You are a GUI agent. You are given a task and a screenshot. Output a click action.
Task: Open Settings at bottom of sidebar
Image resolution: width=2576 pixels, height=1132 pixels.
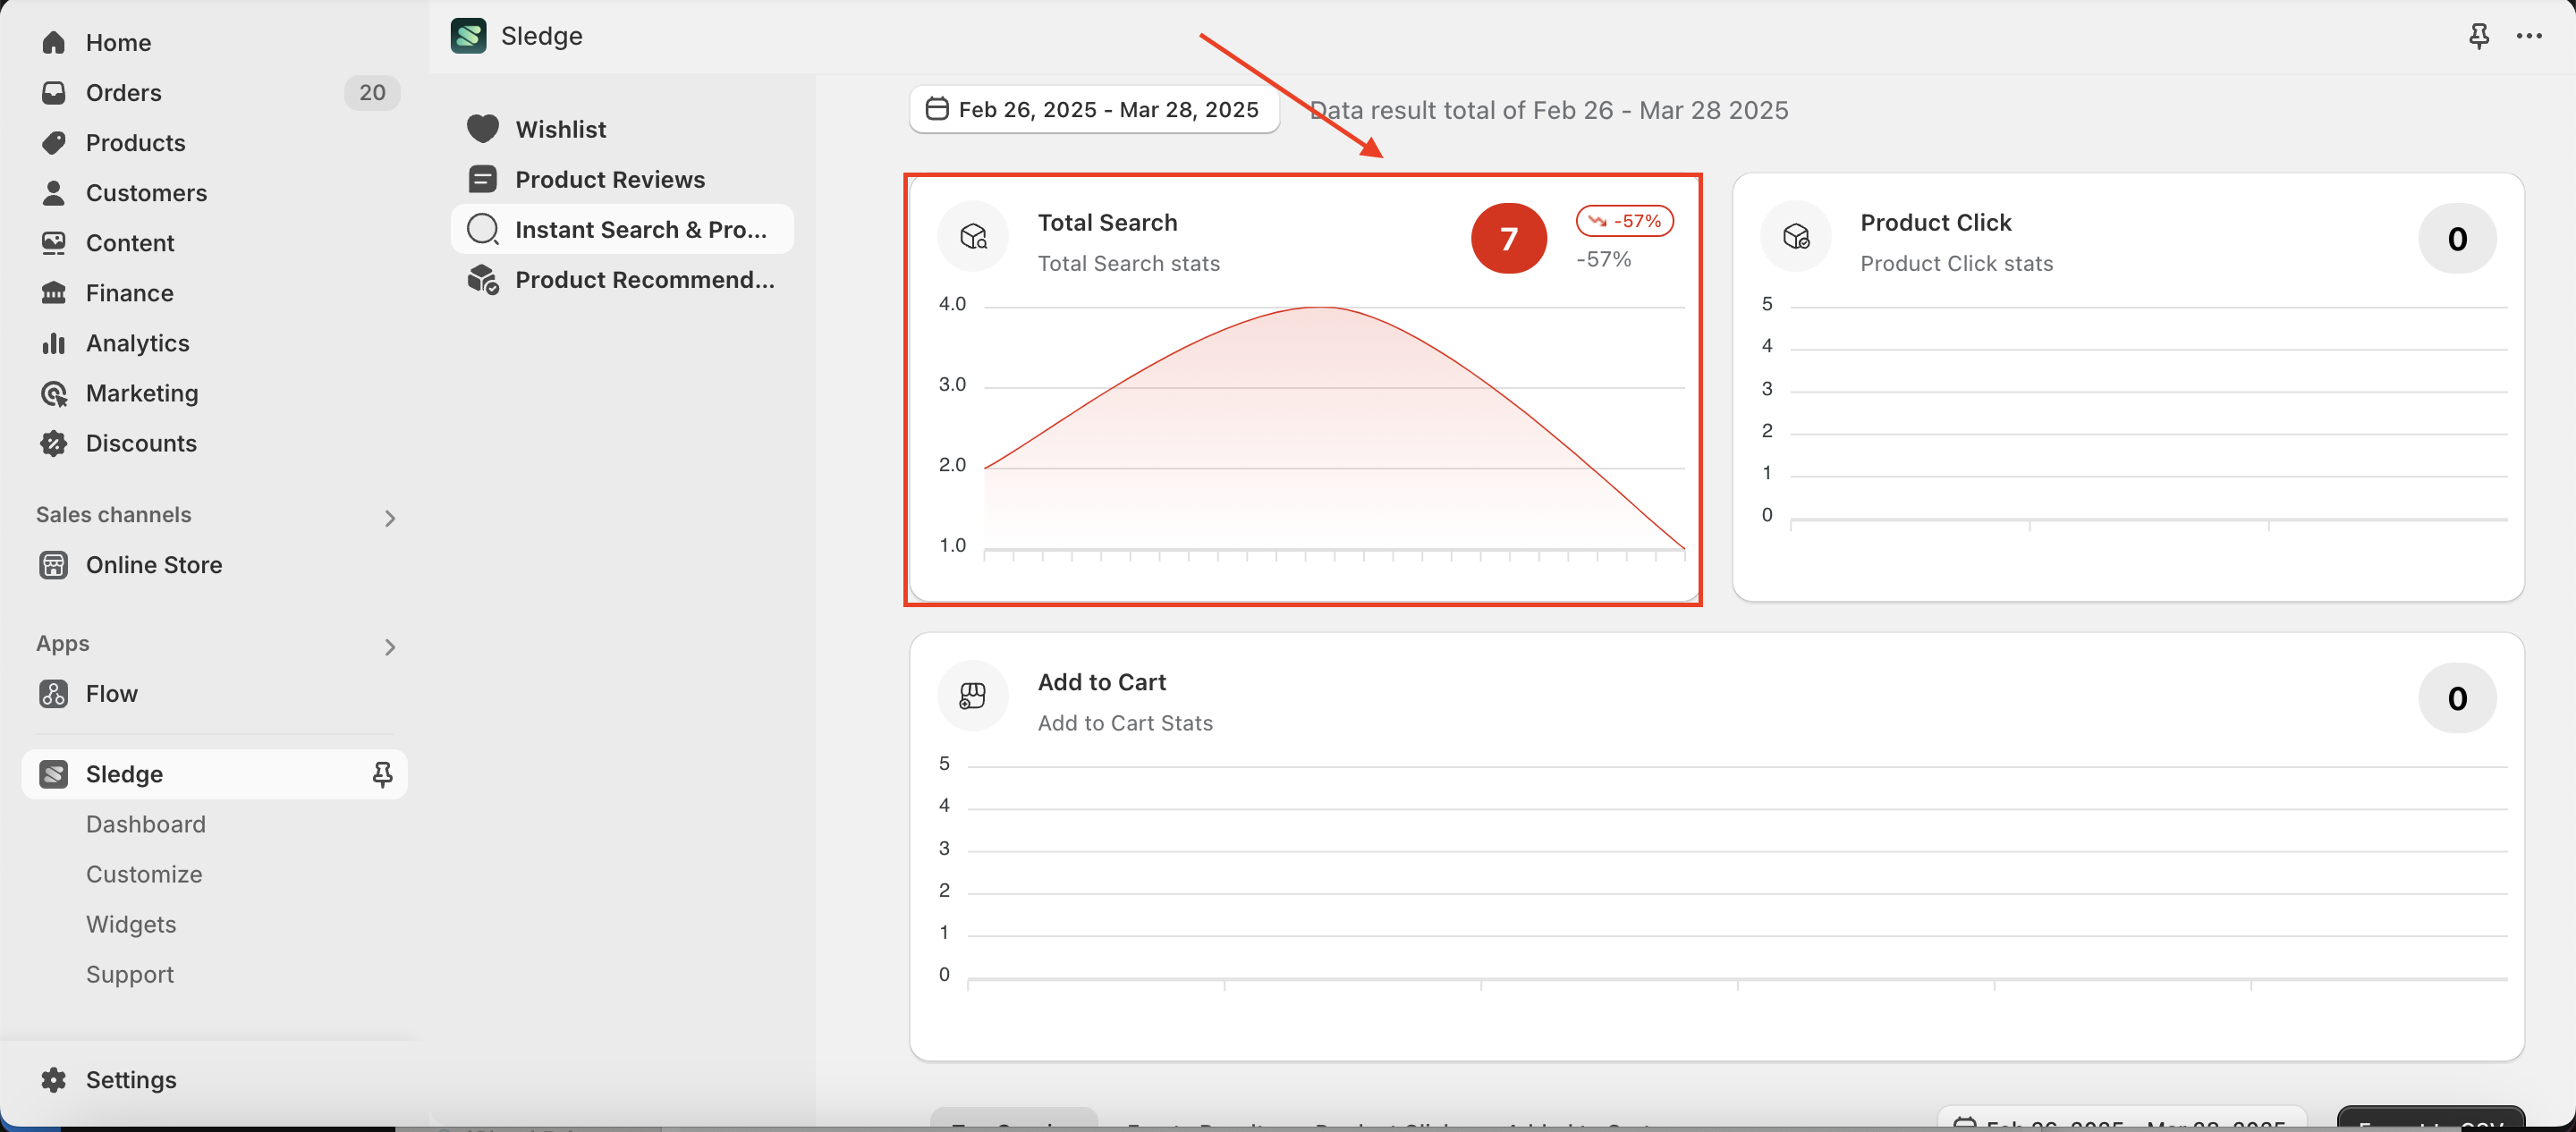click(x=130, y=1080)
